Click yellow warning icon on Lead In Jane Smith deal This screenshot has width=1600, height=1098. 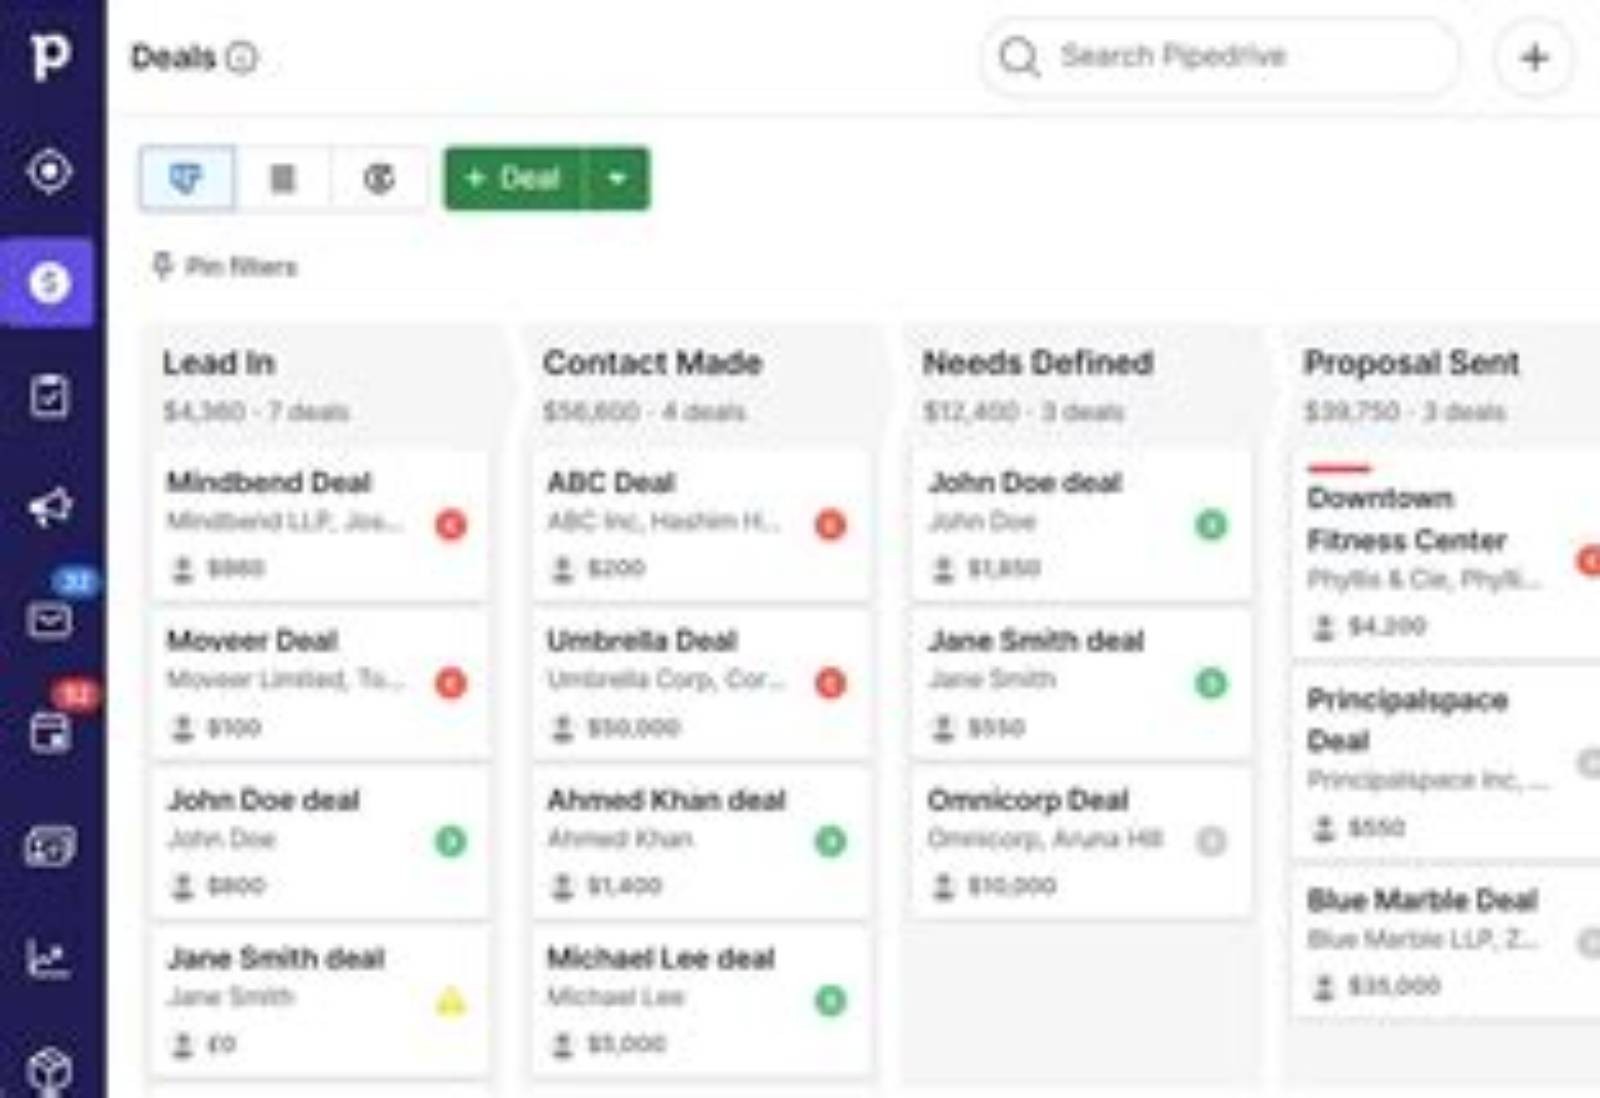[x=451, y=1000]
